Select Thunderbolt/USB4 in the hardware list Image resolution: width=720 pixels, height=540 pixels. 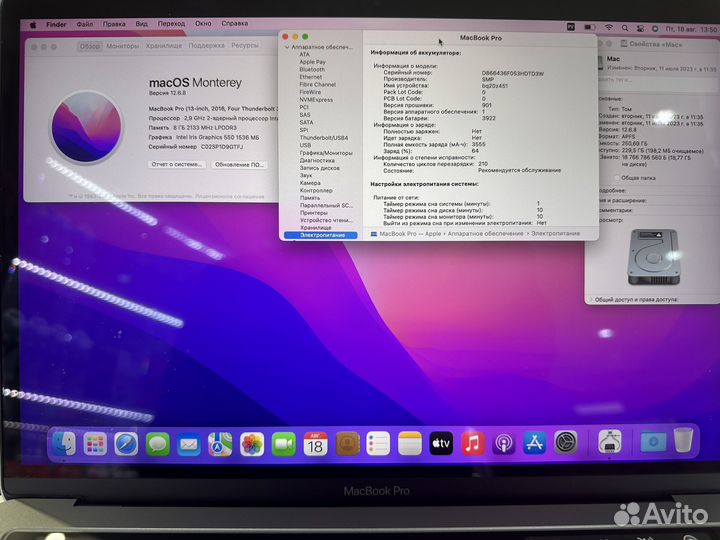coord(324,138)
